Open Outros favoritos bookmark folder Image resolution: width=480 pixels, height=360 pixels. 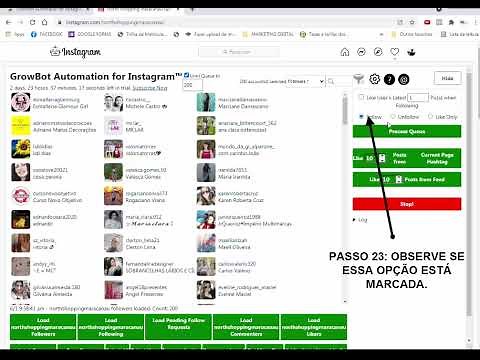point(412,34)
